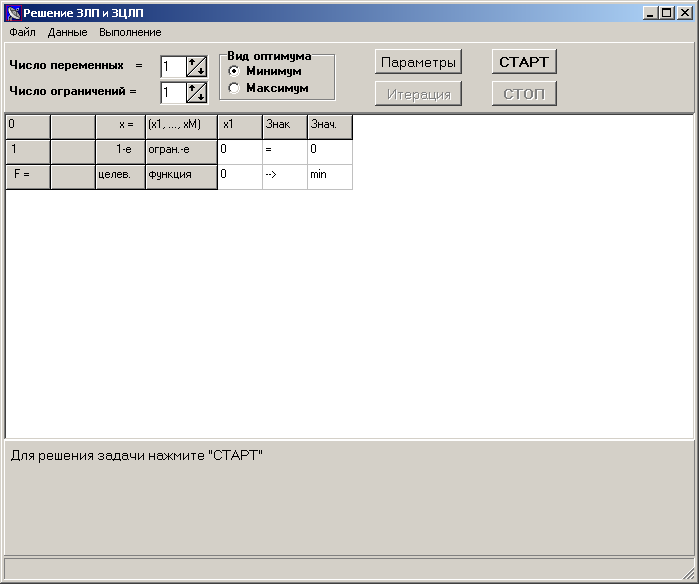This screenshot has height=584, width=699.
Task: Click the 'целев.' label cell
Action: pyautogui.click(x=120, y=177)
